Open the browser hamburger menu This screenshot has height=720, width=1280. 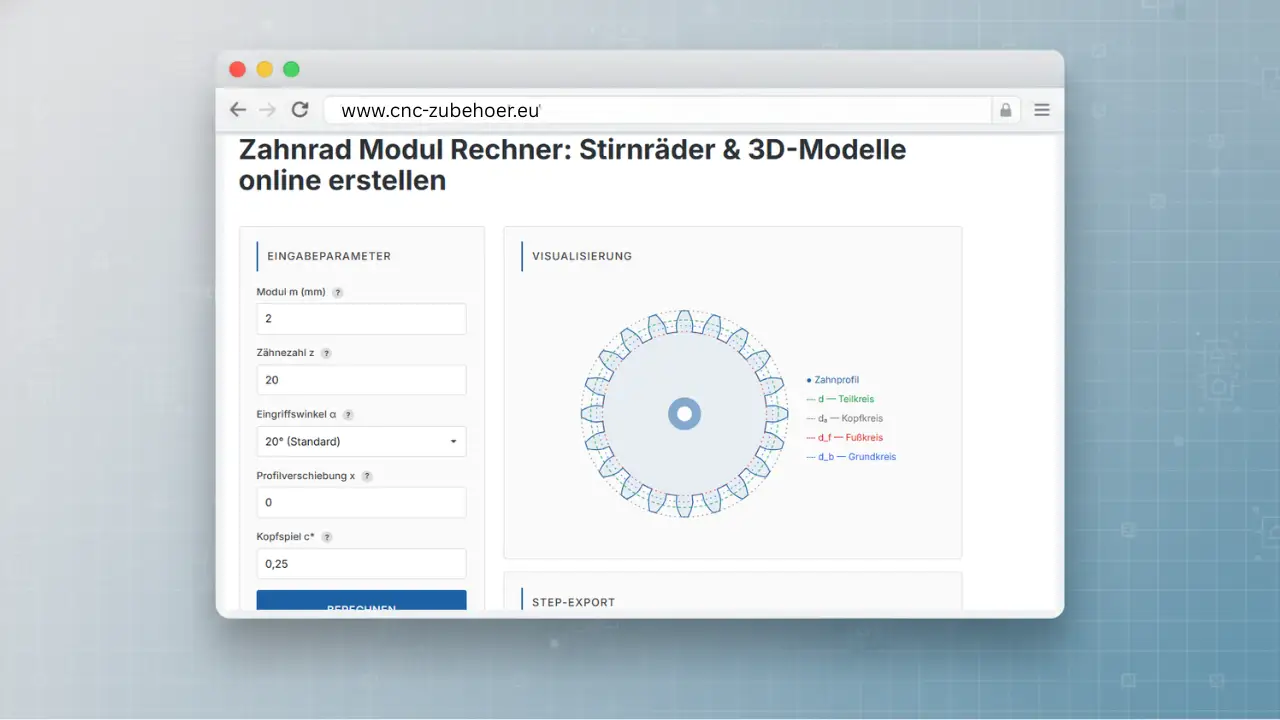[x=1042, y=110]
